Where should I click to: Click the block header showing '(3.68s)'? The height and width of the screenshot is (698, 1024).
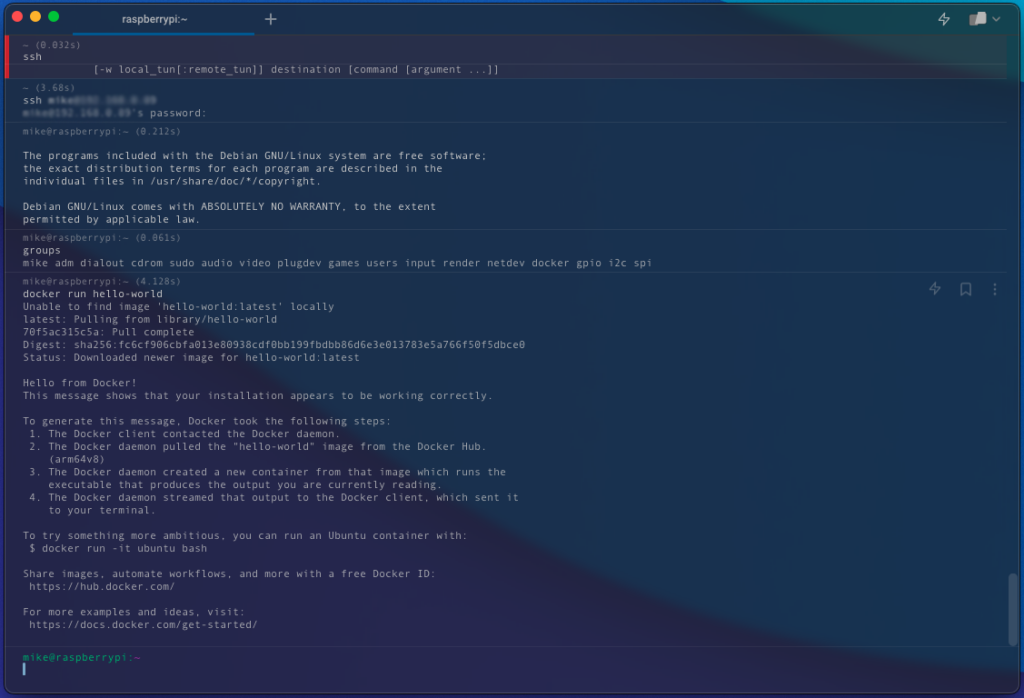(x=48, y=87)
